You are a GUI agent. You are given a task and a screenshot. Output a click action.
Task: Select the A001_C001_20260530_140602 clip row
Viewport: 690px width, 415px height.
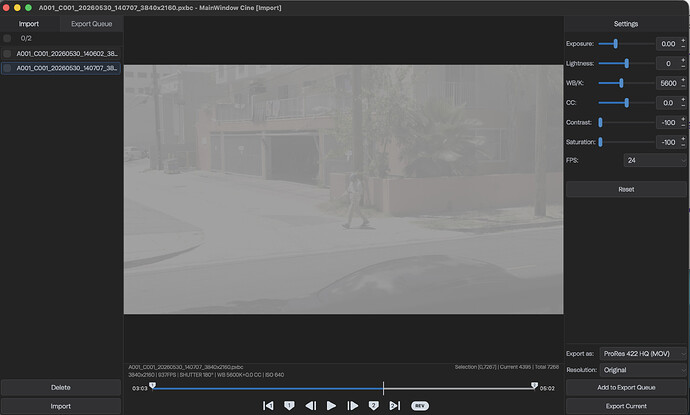61,54
